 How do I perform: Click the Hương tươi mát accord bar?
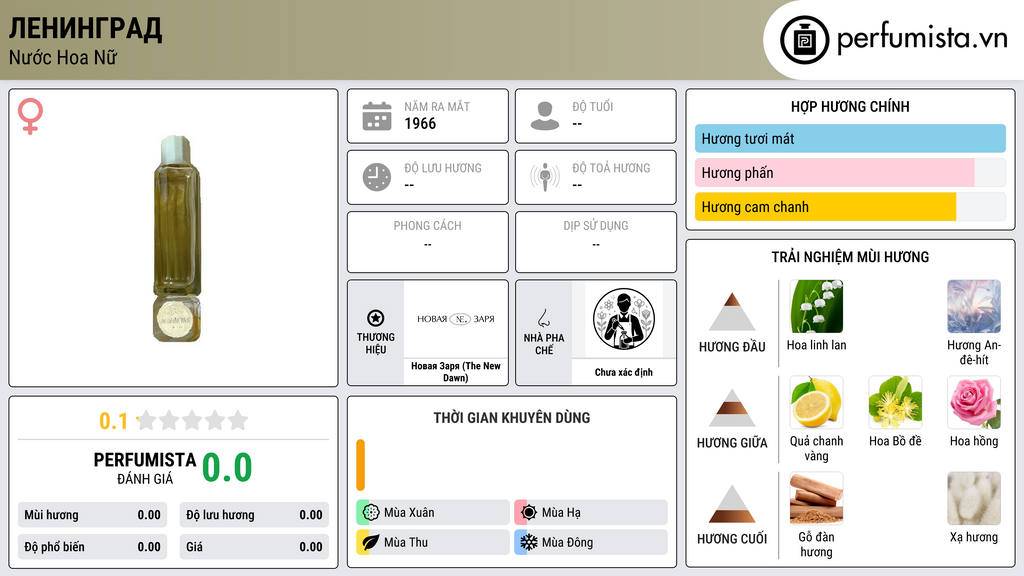pyautogui.click(x=850, y=138)
